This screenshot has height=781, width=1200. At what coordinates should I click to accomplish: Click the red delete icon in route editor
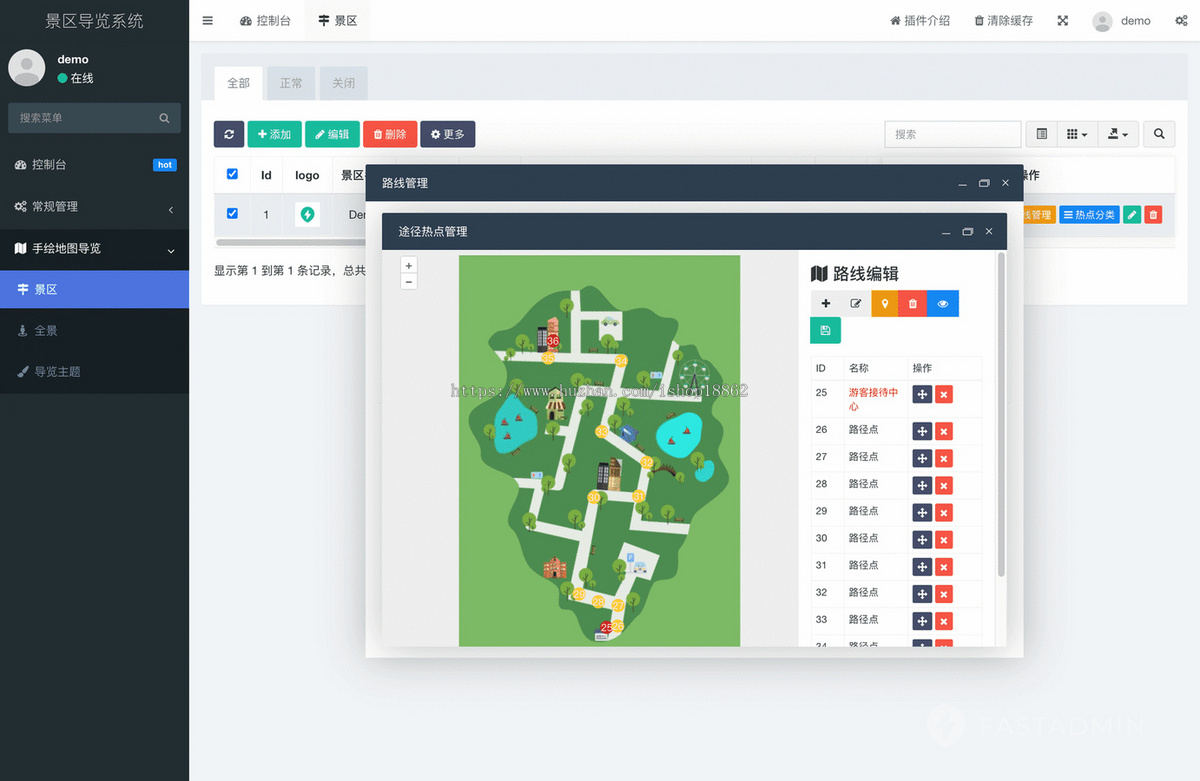pos(912,303)
